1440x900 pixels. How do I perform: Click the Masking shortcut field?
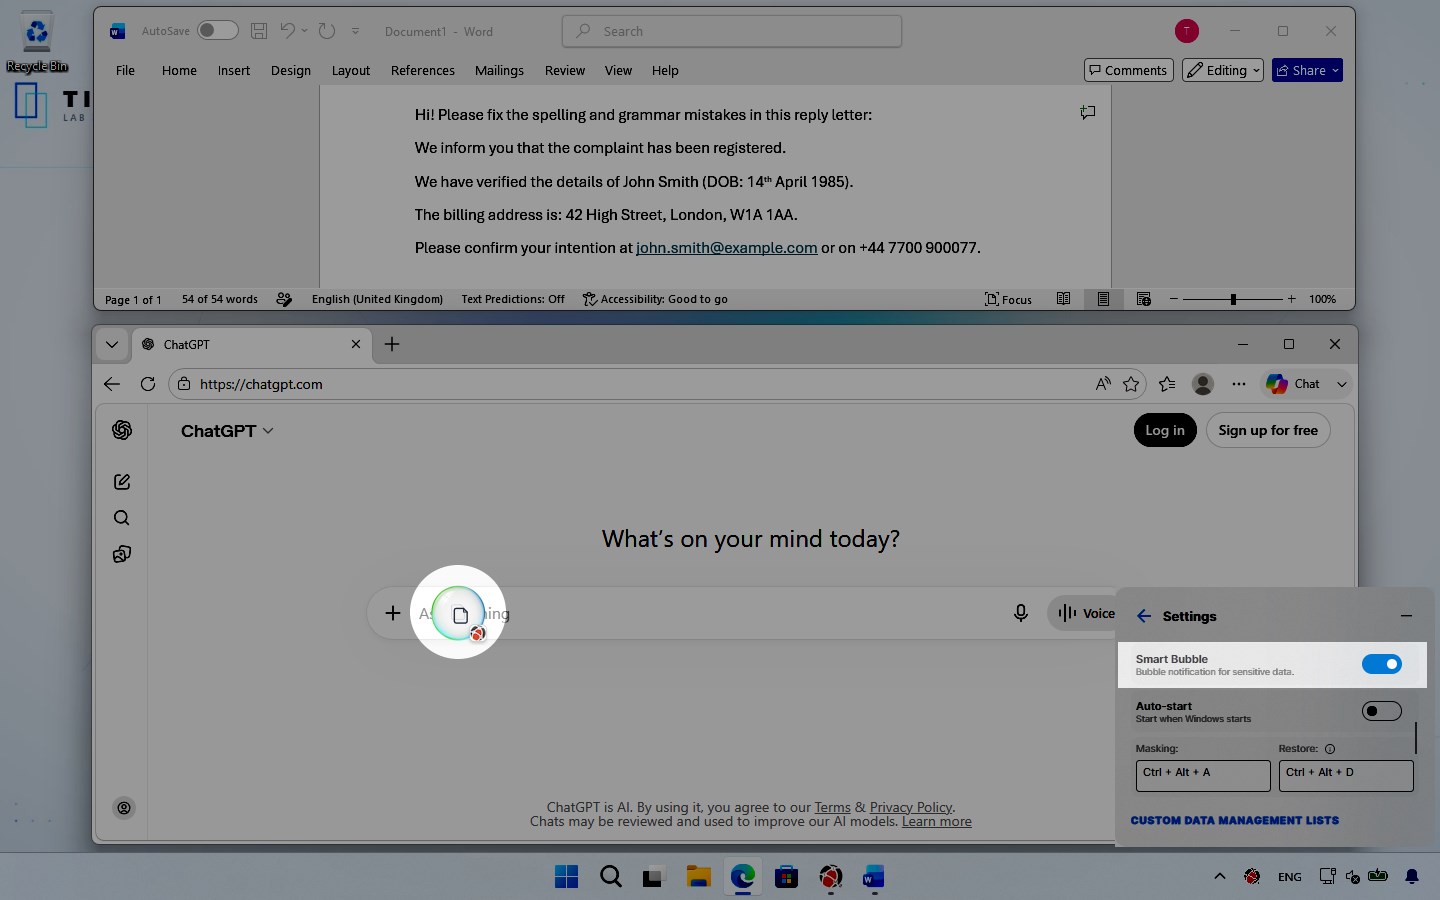(1203, 775)
